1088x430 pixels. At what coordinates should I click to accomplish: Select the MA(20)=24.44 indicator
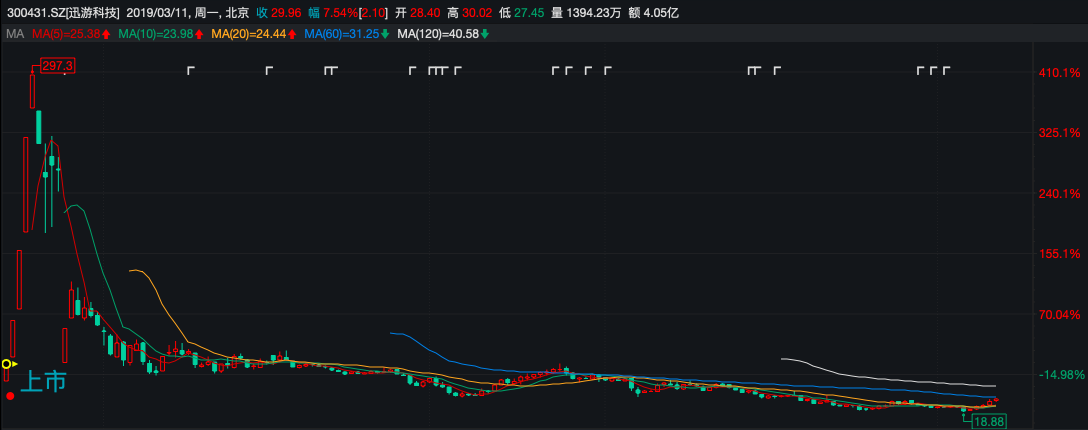[x=250, y=34]
